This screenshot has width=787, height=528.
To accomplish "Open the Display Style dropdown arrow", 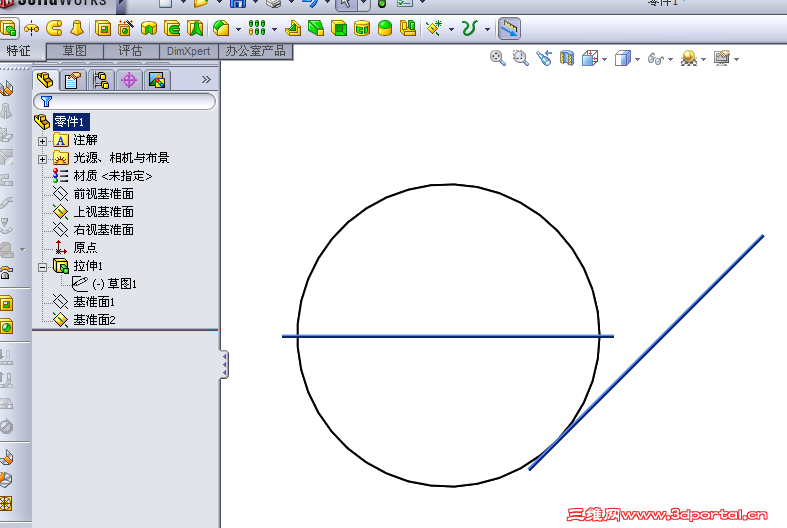I will [637, 59].
